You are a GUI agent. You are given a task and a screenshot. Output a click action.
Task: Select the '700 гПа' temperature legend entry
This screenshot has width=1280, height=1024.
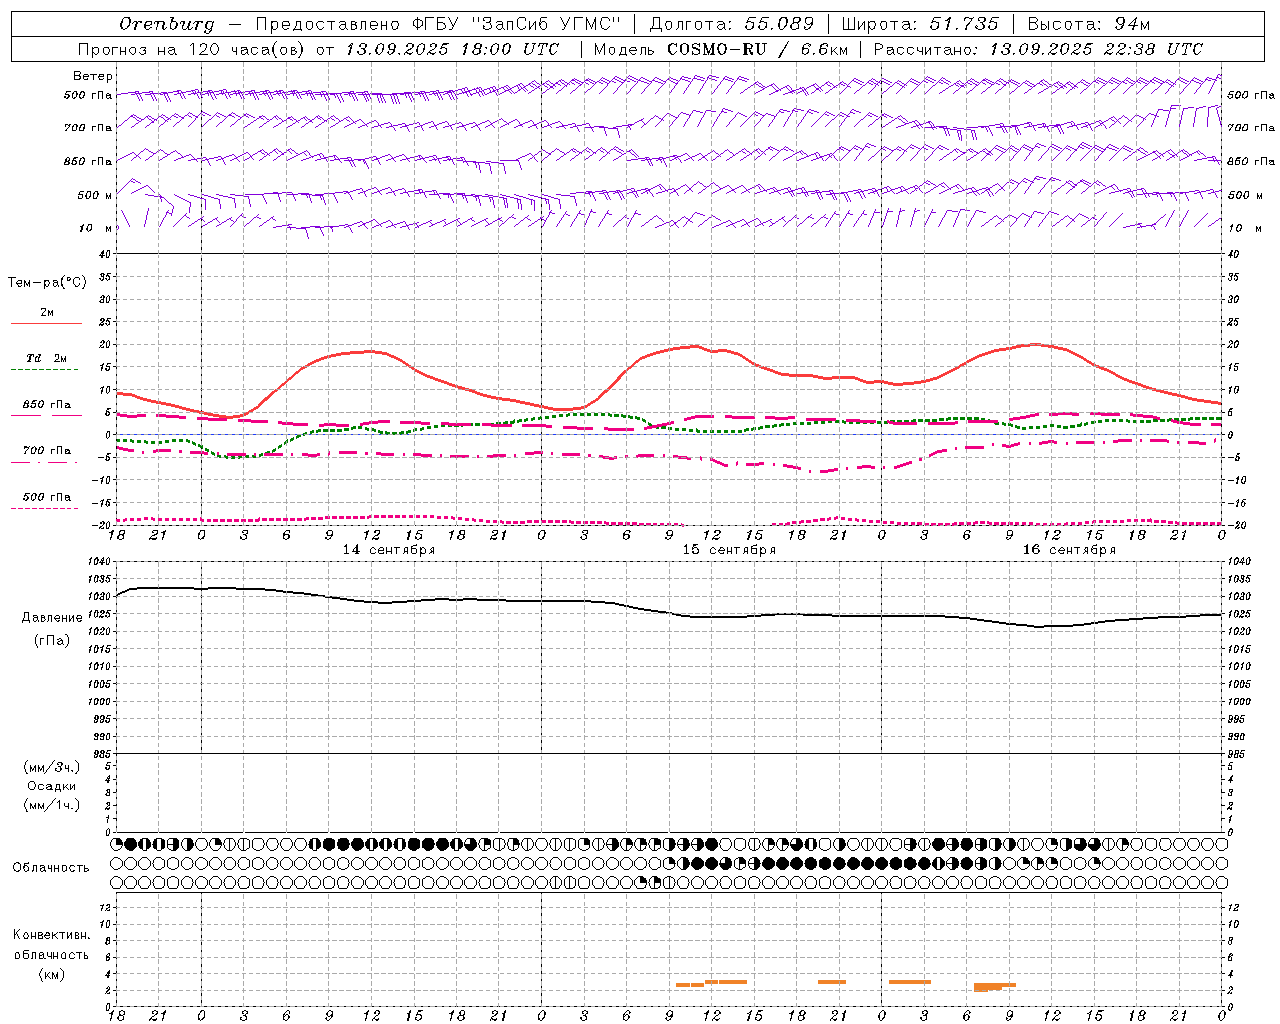pos(47,451)
